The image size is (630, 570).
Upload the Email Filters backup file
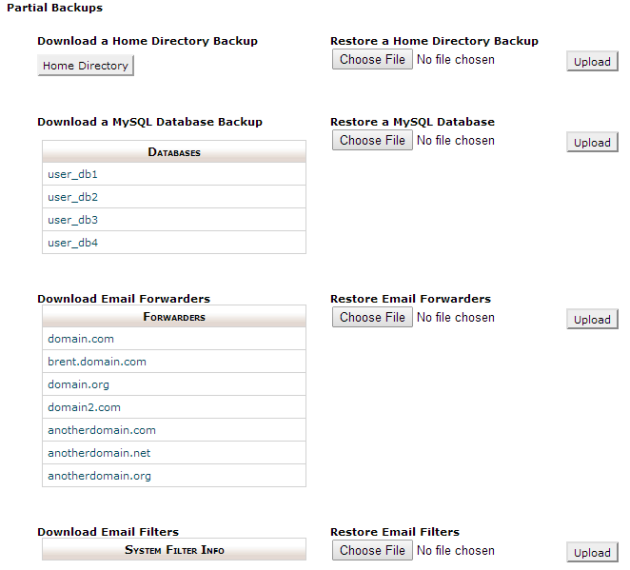pos(591,553)
